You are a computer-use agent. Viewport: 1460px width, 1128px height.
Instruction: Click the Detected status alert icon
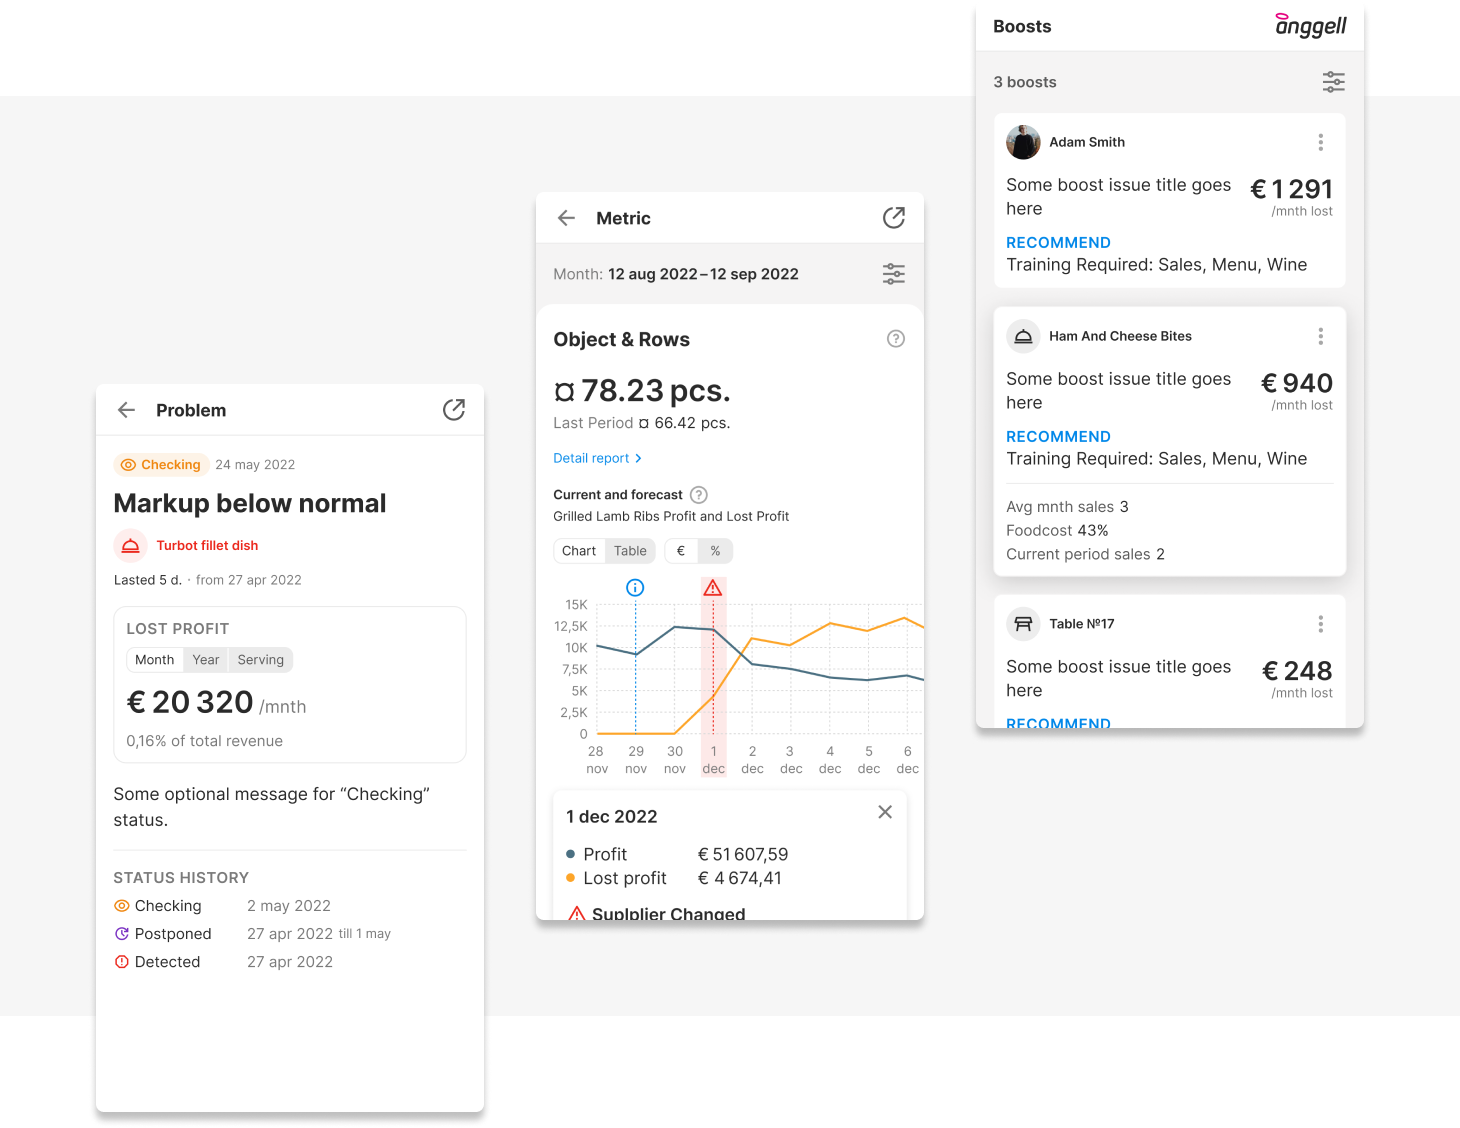point(122,962)
